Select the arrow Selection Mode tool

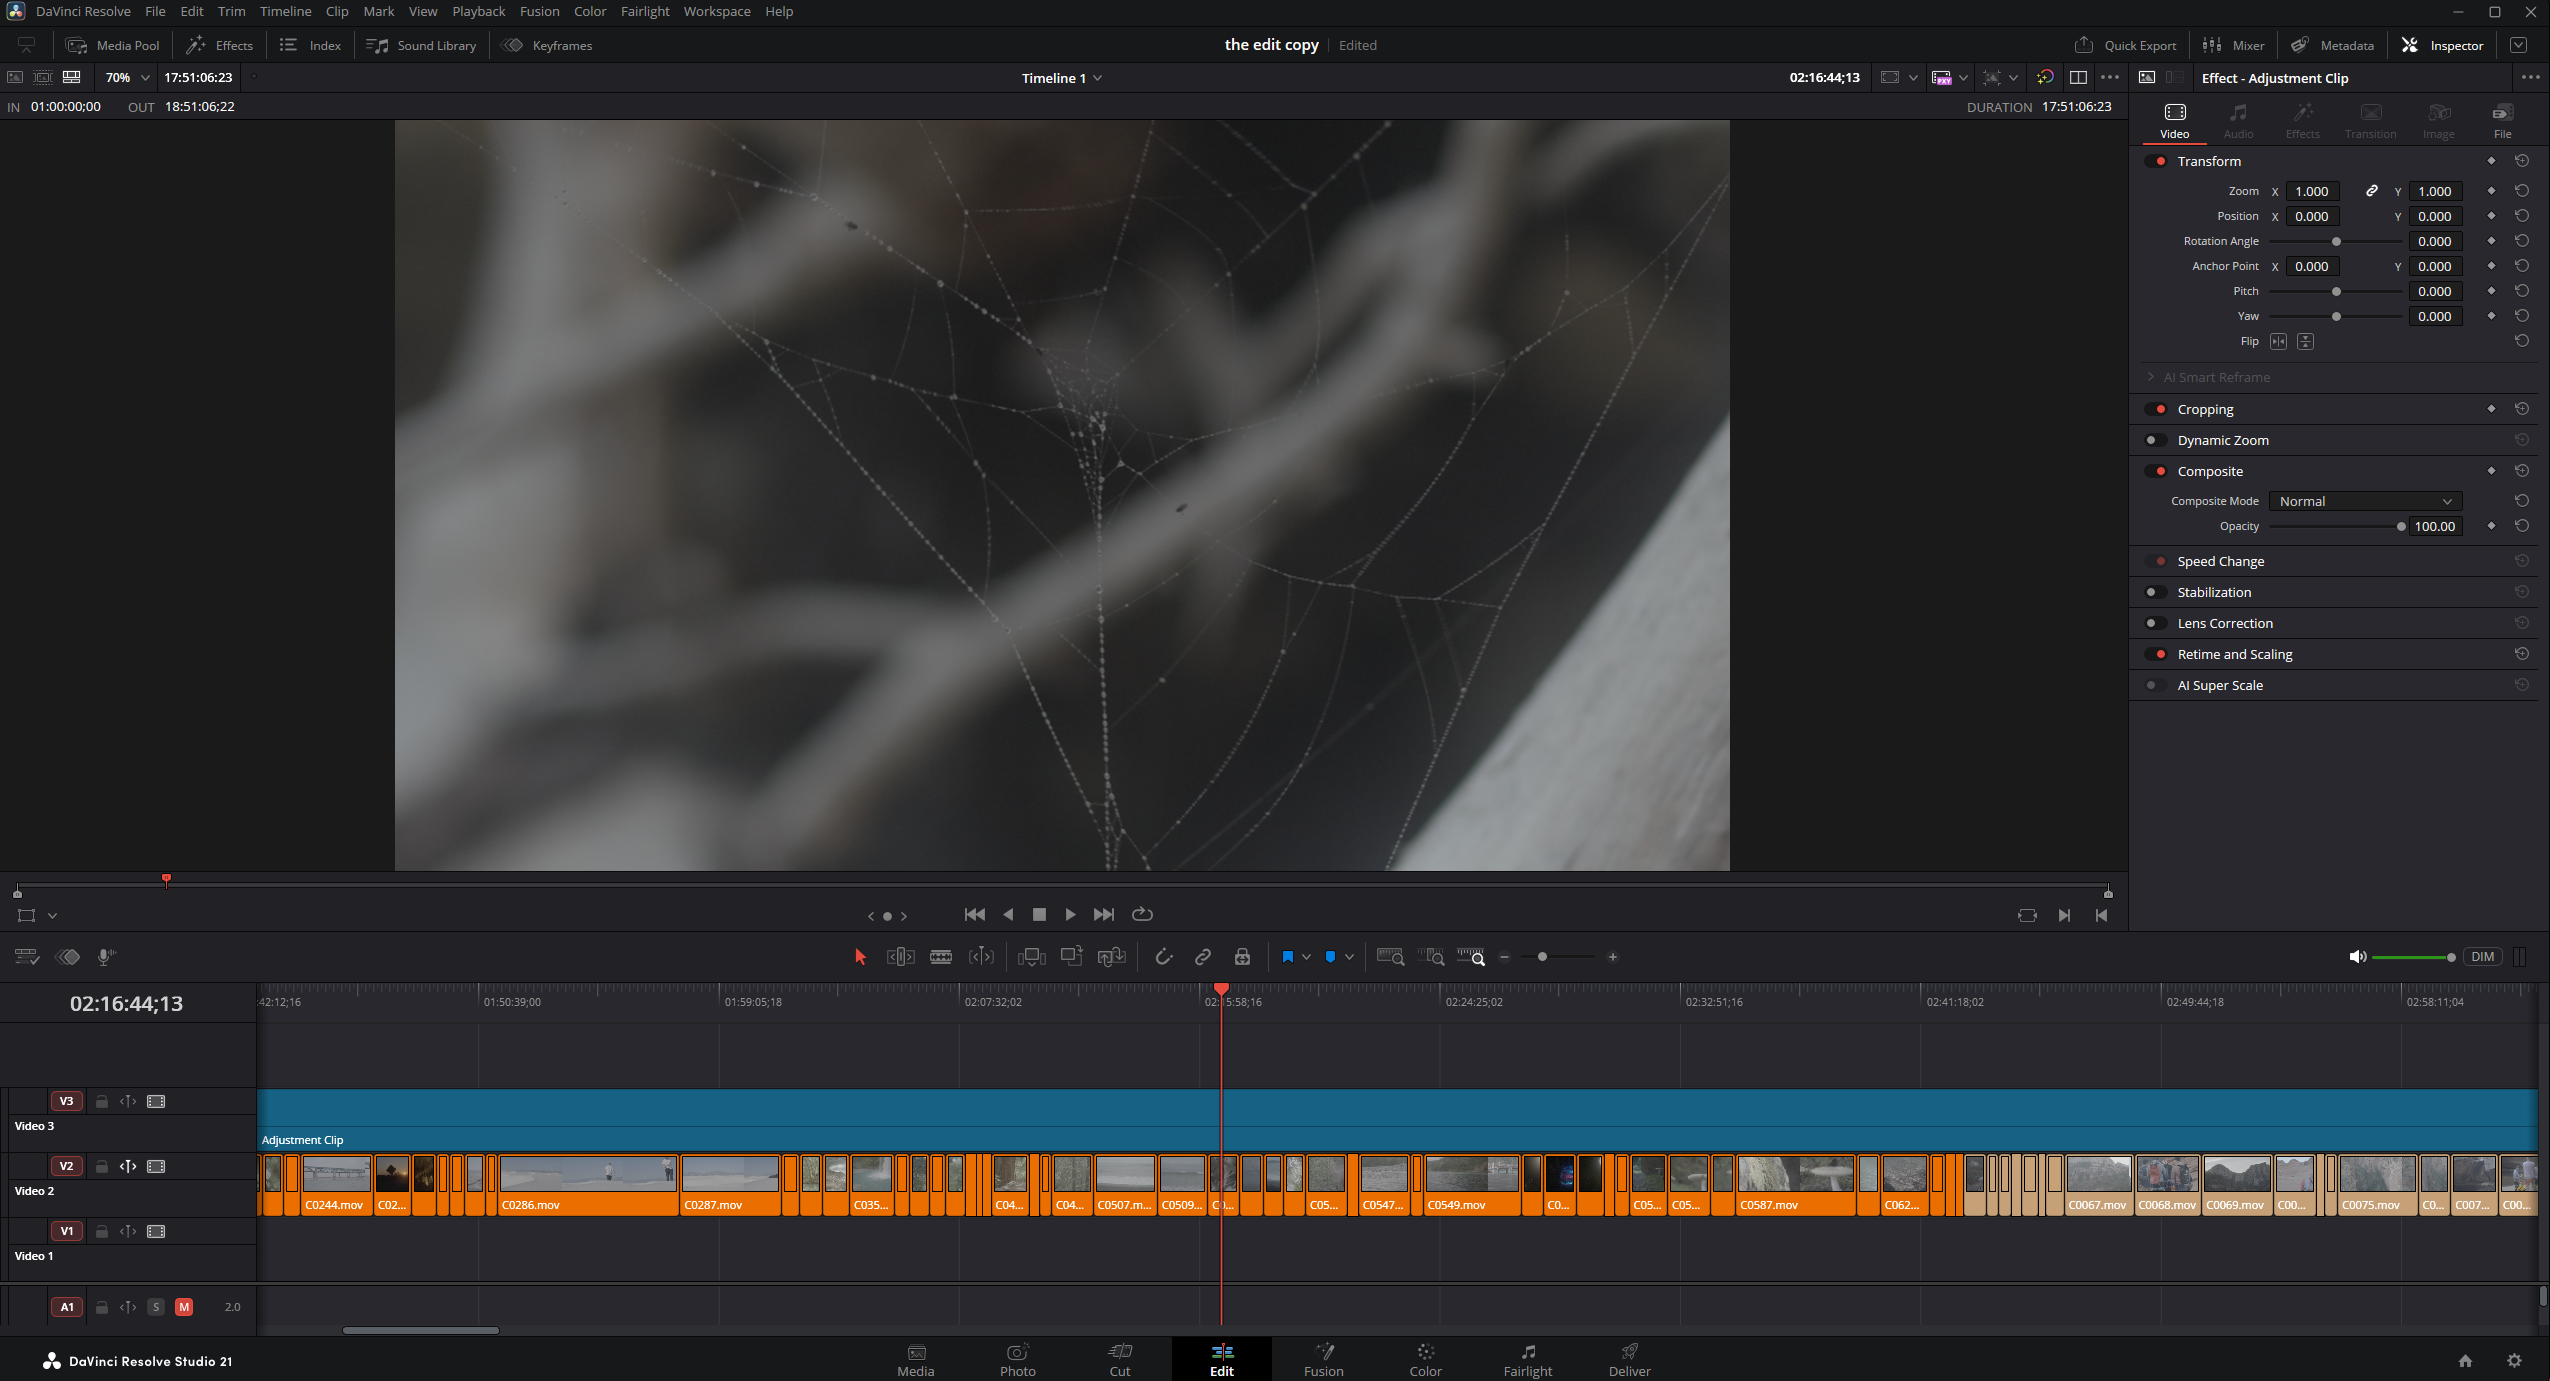pos(860,957)
